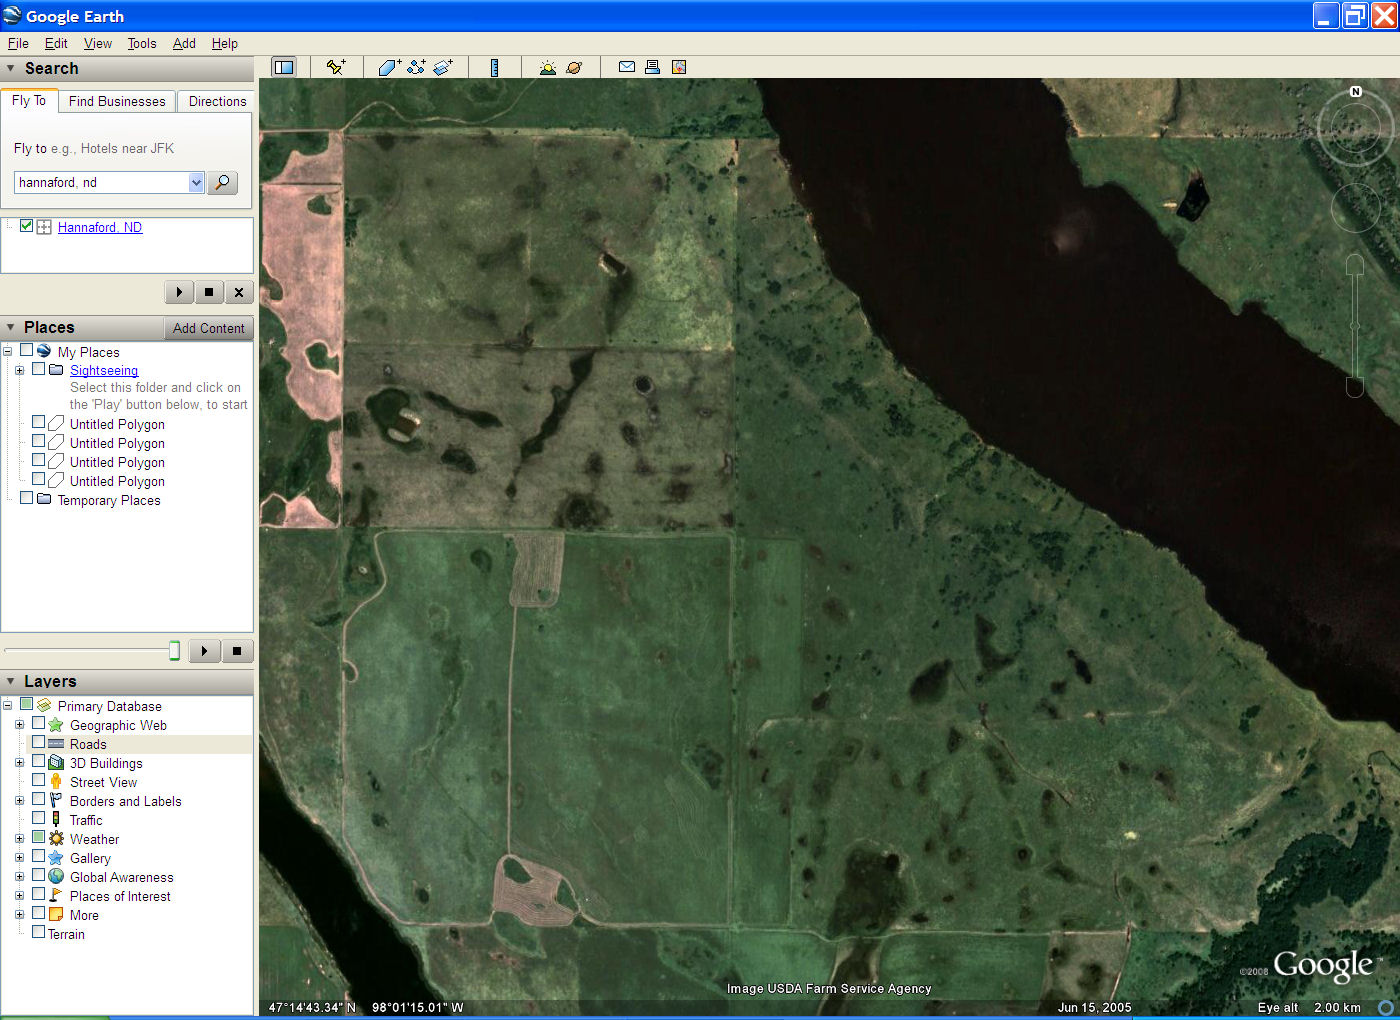
Task: View in Google Maps icon
Action: (679, 67)
